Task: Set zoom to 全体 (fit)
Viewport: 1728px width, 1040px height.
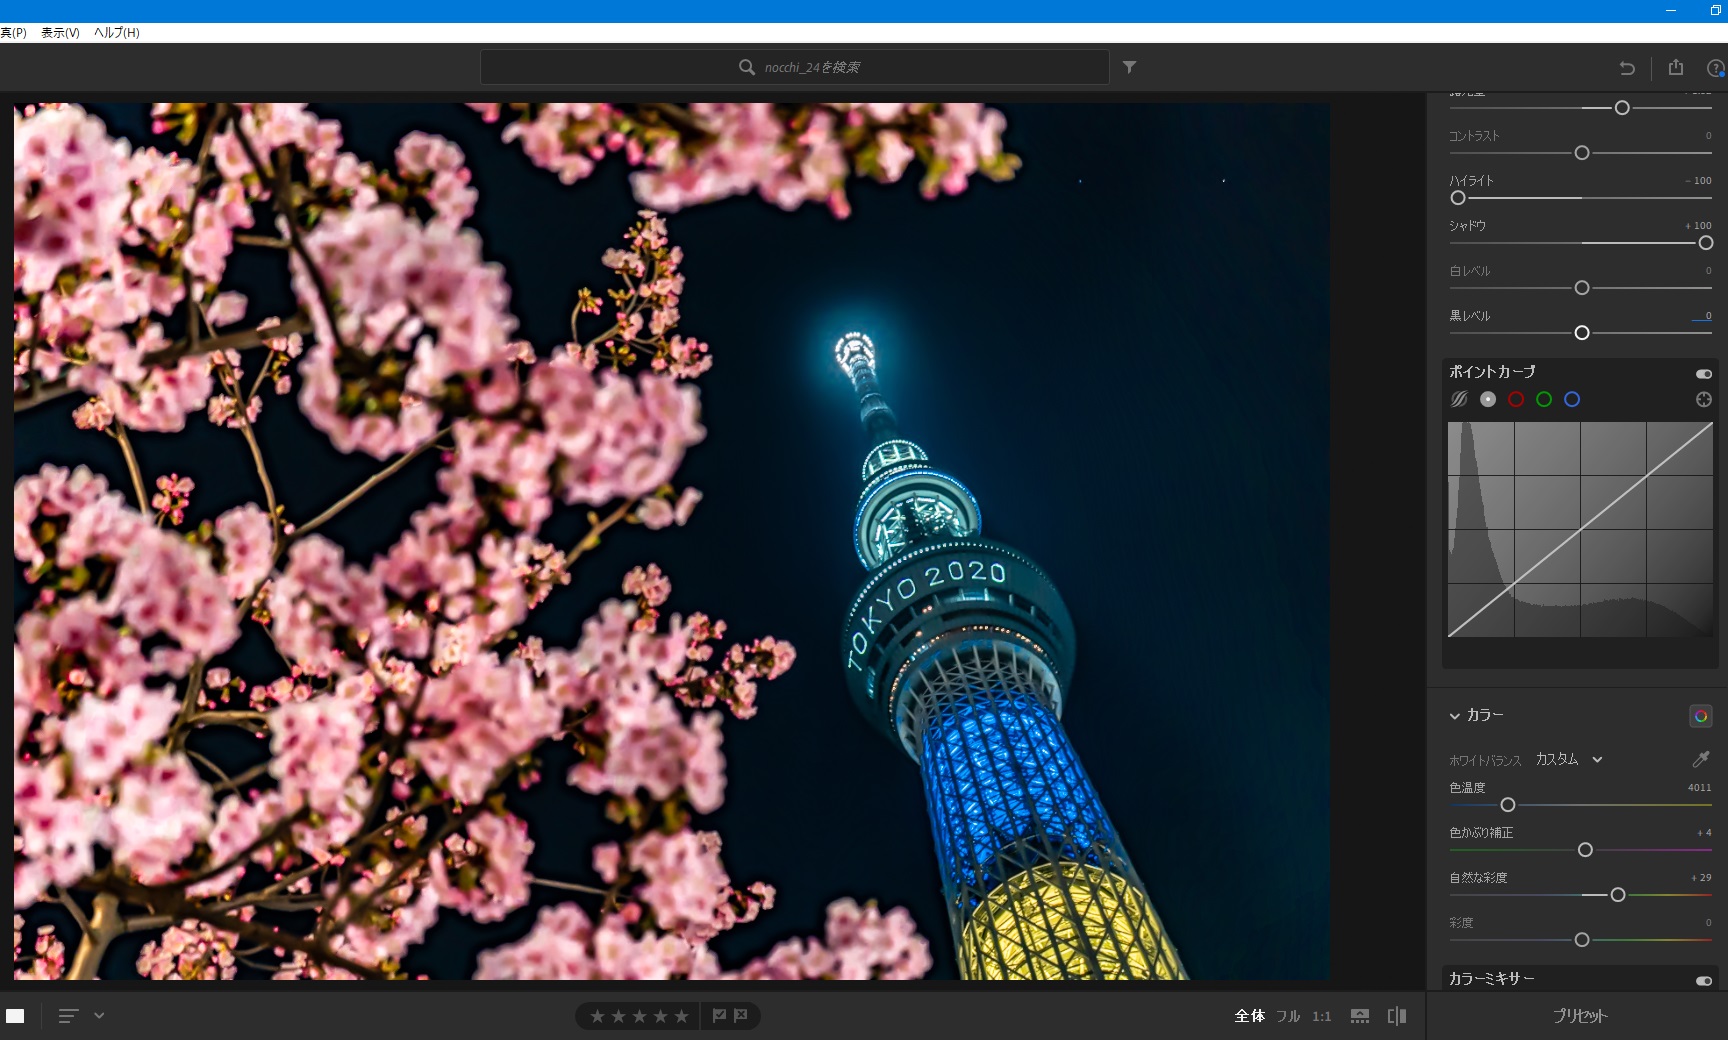Action: (1250, 1016)
